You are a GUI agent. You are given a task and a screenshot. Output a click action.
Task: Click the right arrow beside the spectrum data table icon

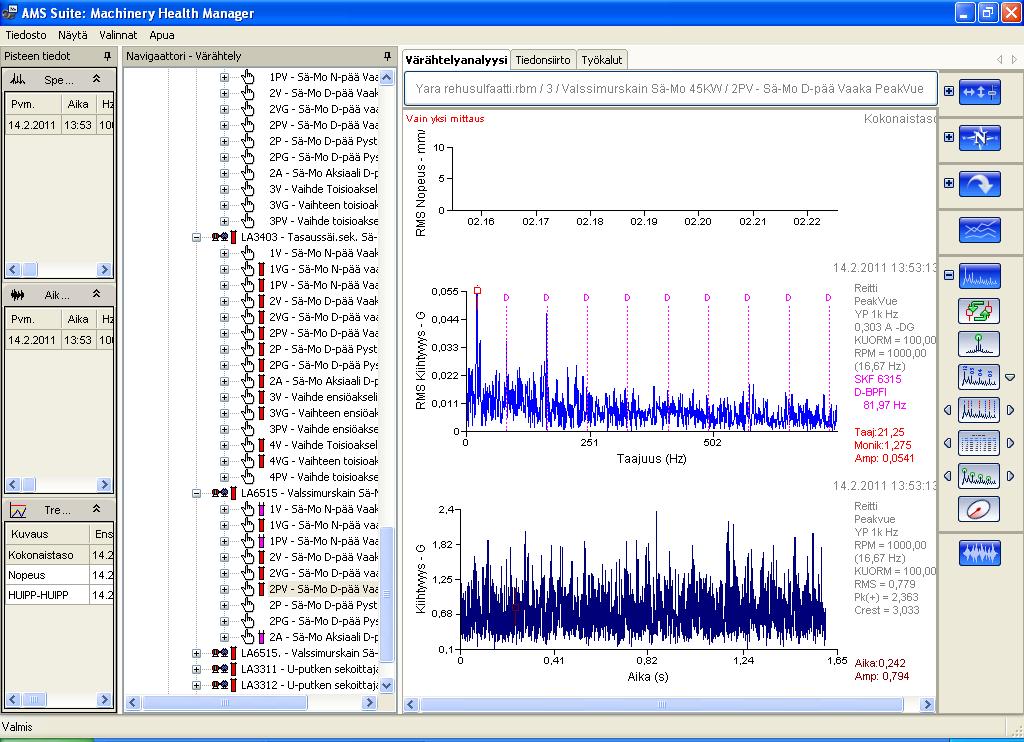(x=1010, y=443)
